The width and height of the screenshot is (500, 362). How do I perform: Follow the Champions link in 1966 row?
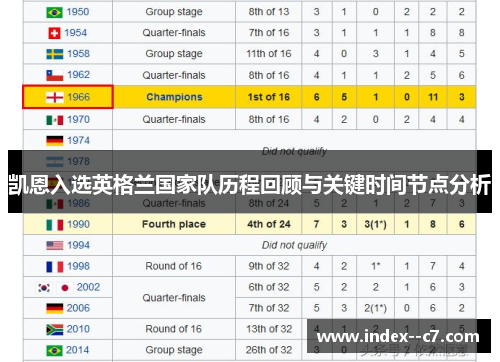(x=174, y=97)
